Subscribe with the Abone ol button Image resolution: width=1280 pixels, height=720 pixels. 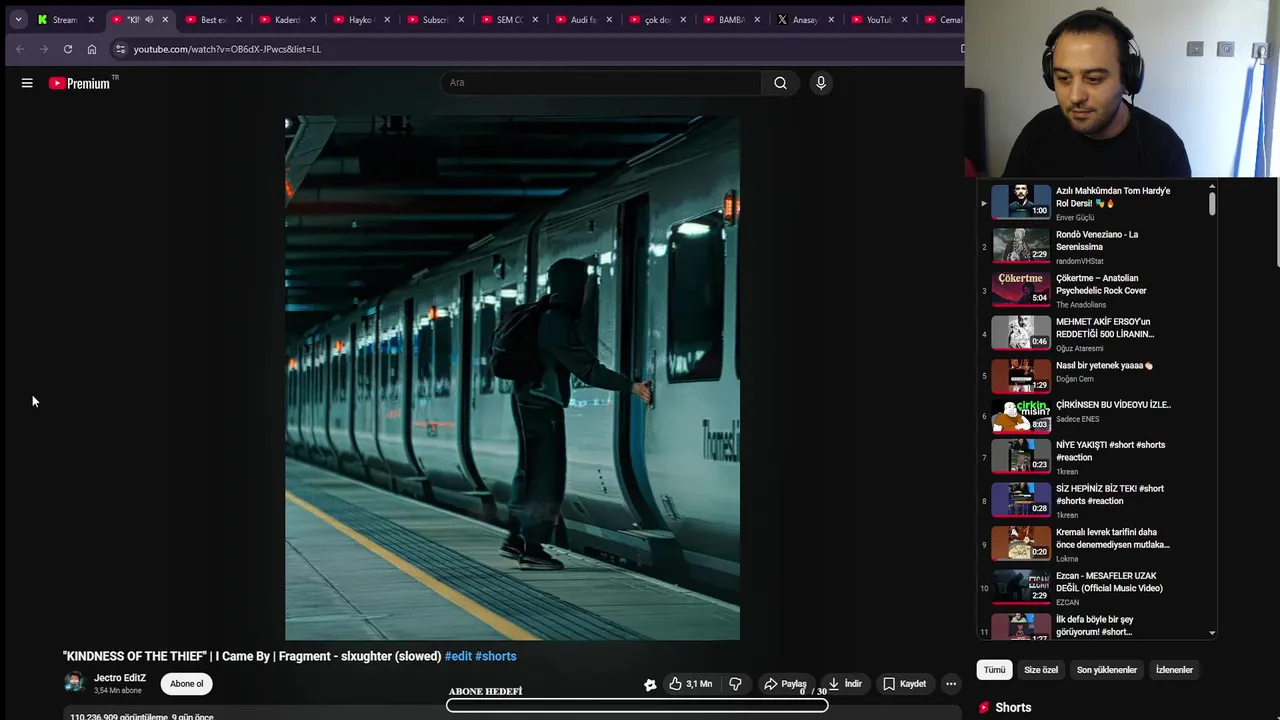coord(187,684)
